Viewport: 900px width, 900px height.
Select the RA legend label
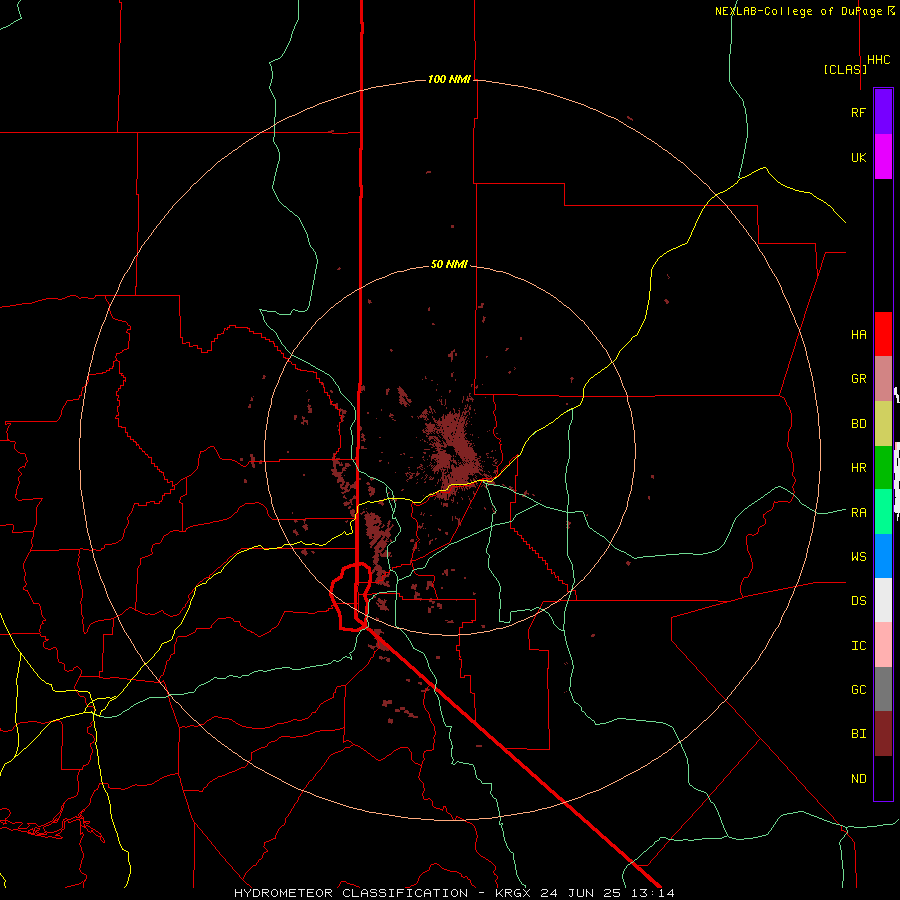coord(858,513)
